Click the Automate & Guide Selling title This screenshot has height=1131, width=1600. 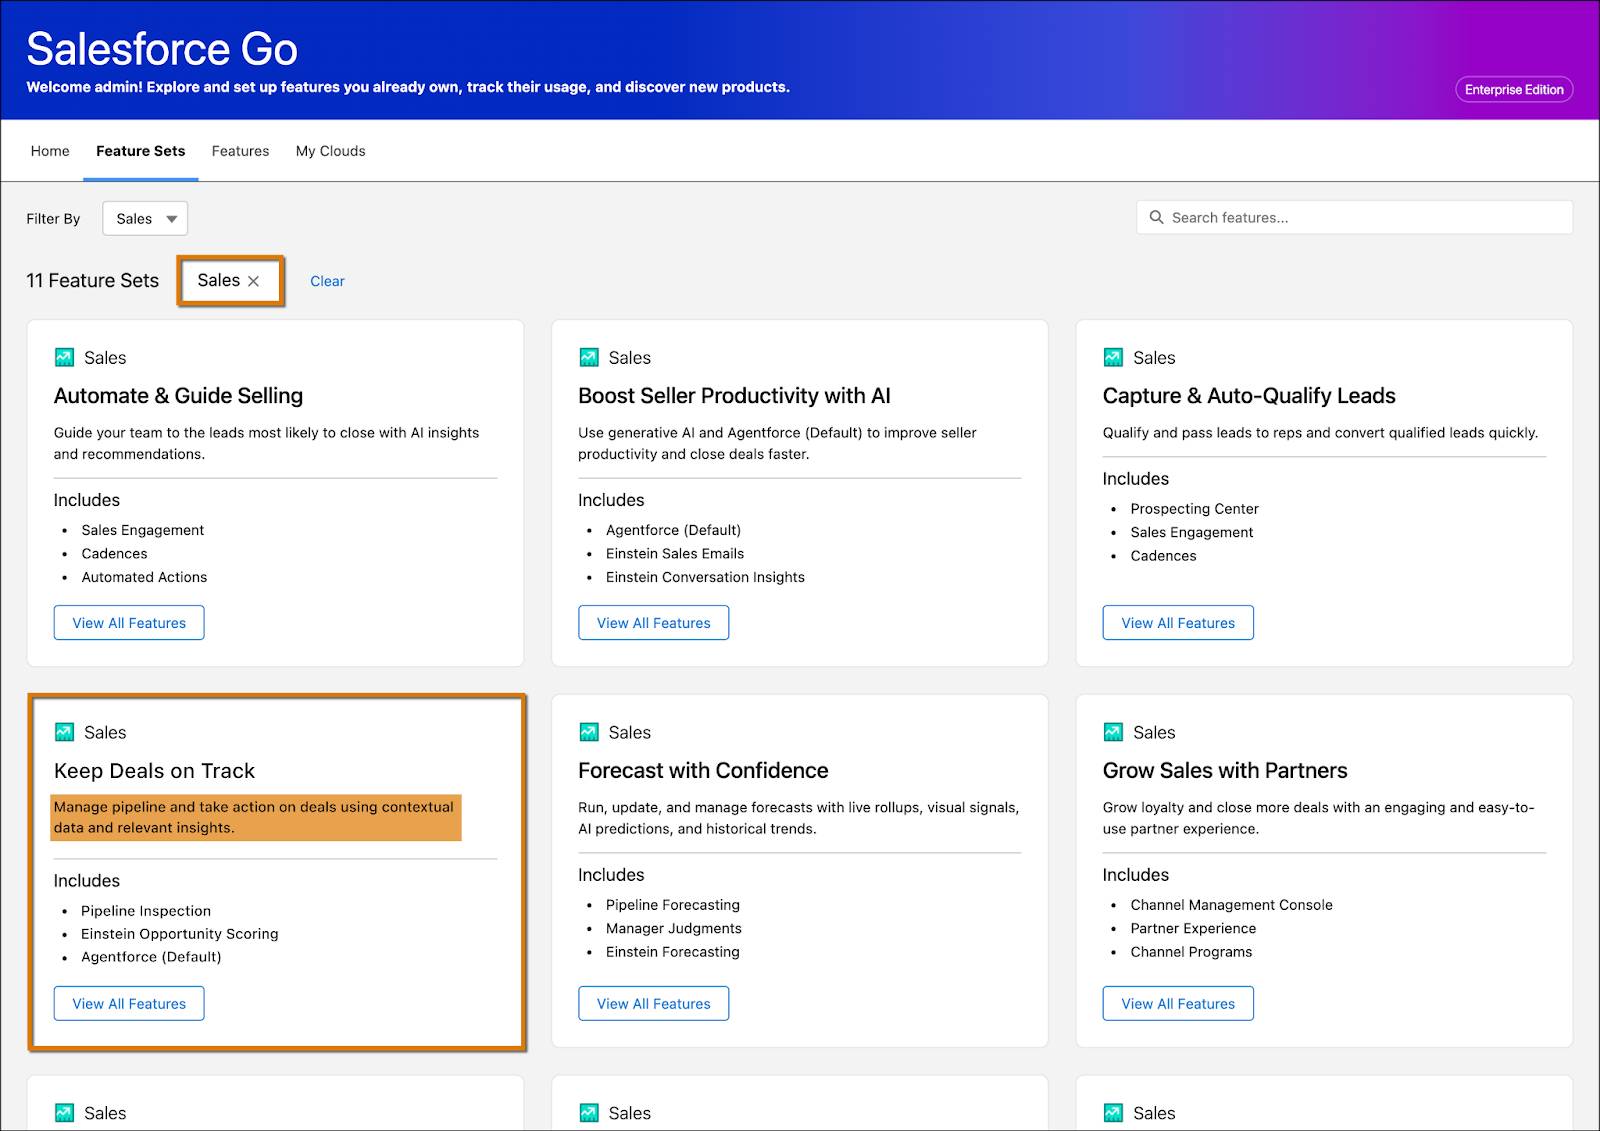click(178, 396)
